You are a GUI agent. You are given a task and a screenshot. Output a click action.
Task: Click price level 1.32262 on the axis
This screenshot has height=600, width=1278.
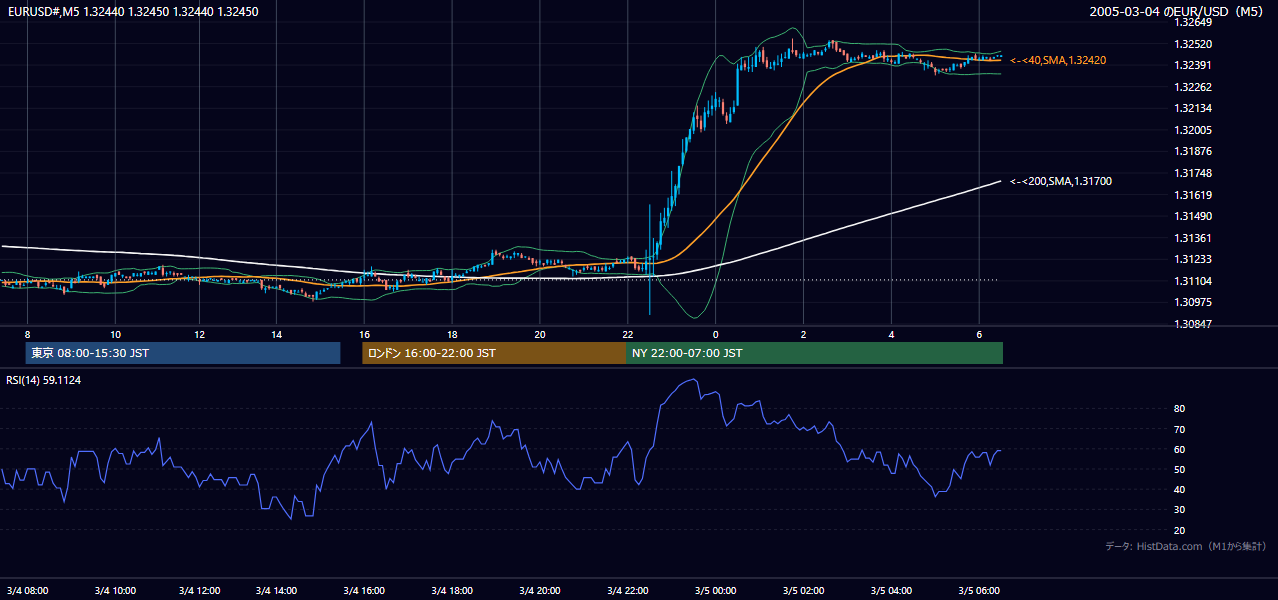coord(1193,87)
